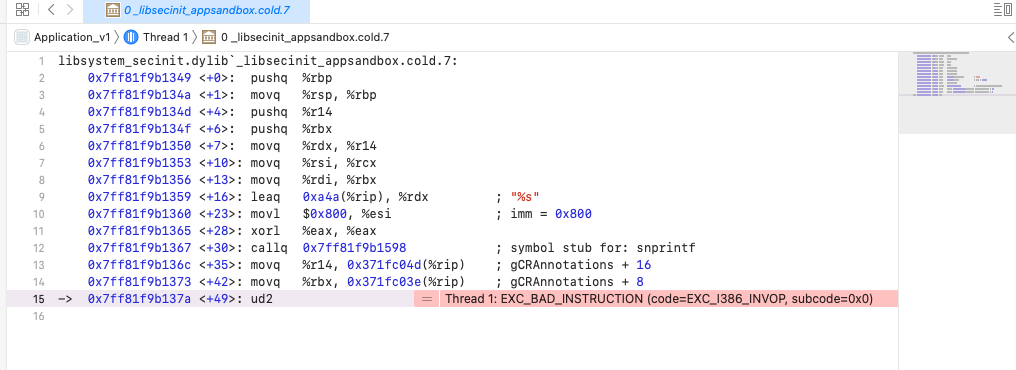Viewport: 1016px width, 370px height.
Task: Select the _libsecinit_appsandbox.cold.7 editor tab
Action: [x=197, y=10]
